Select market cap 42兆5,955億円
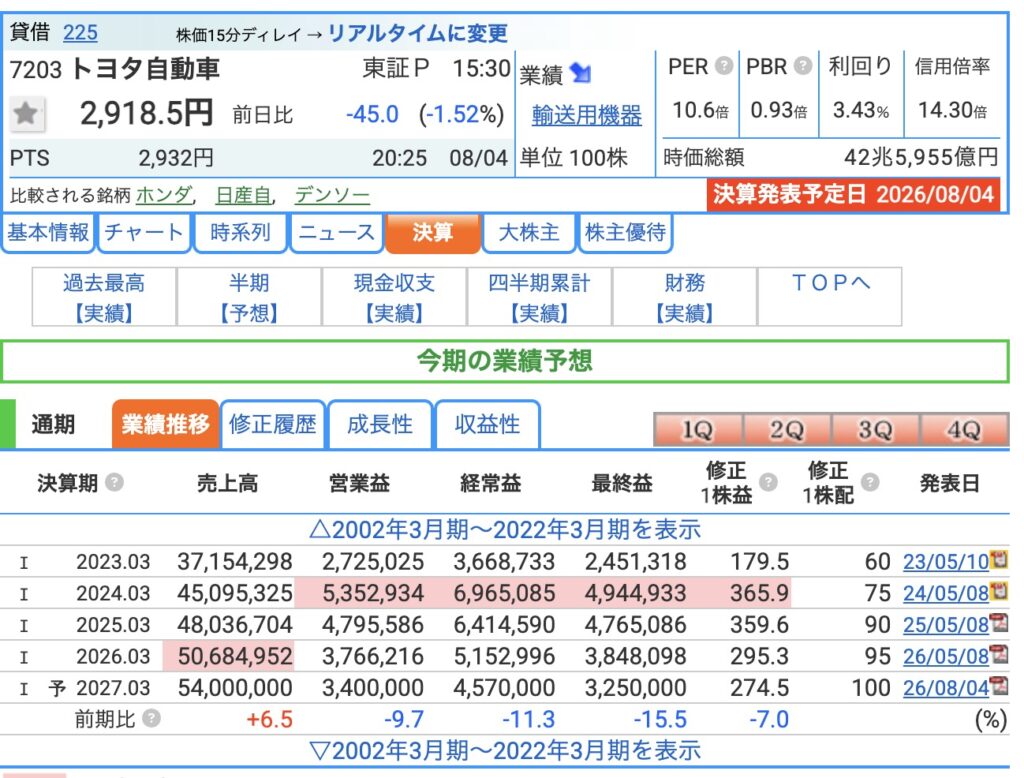 point(921,157)
